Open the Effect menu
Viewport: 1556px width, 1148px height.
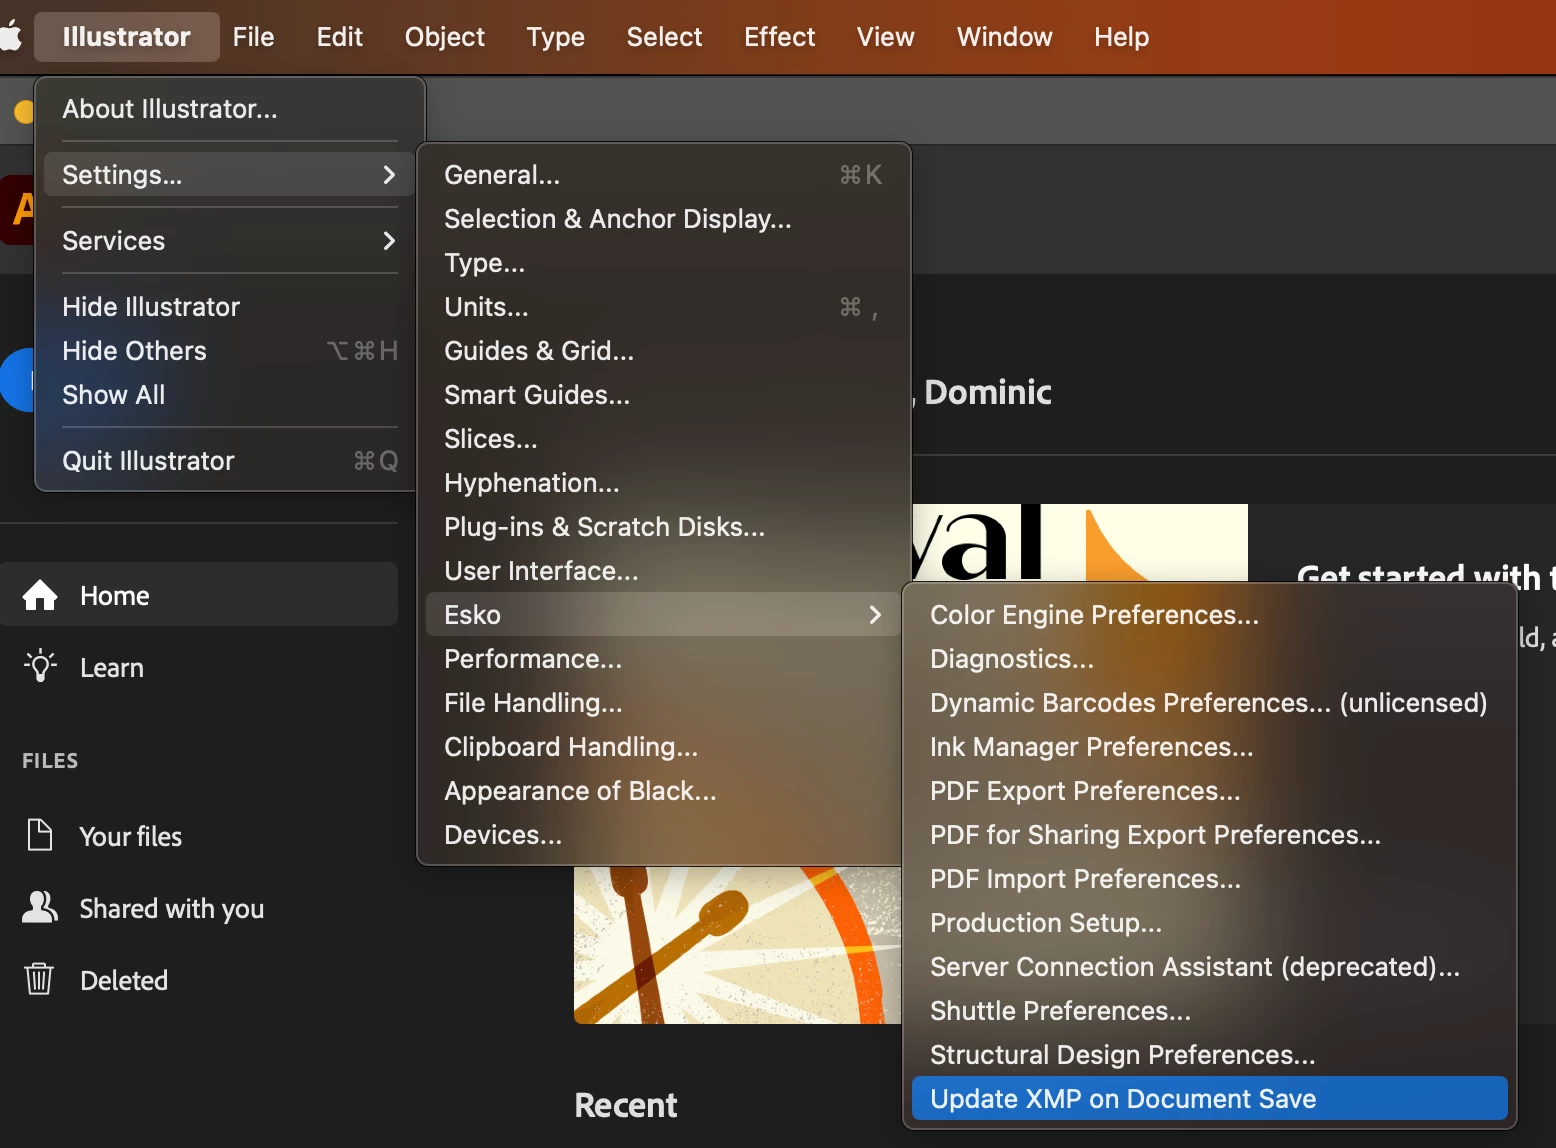780,37
